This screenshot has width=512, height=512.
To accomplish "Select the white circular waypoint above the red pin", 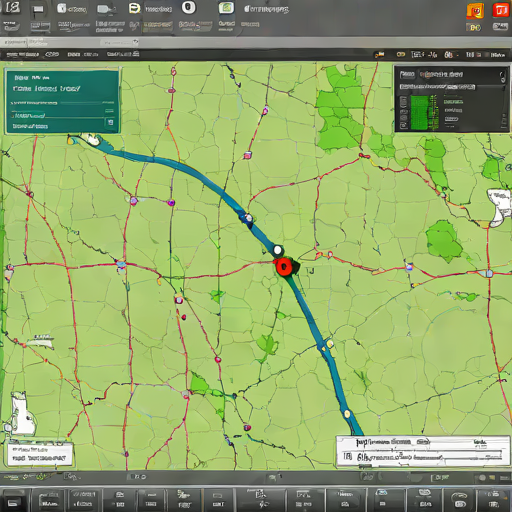I will click(277, 249).
